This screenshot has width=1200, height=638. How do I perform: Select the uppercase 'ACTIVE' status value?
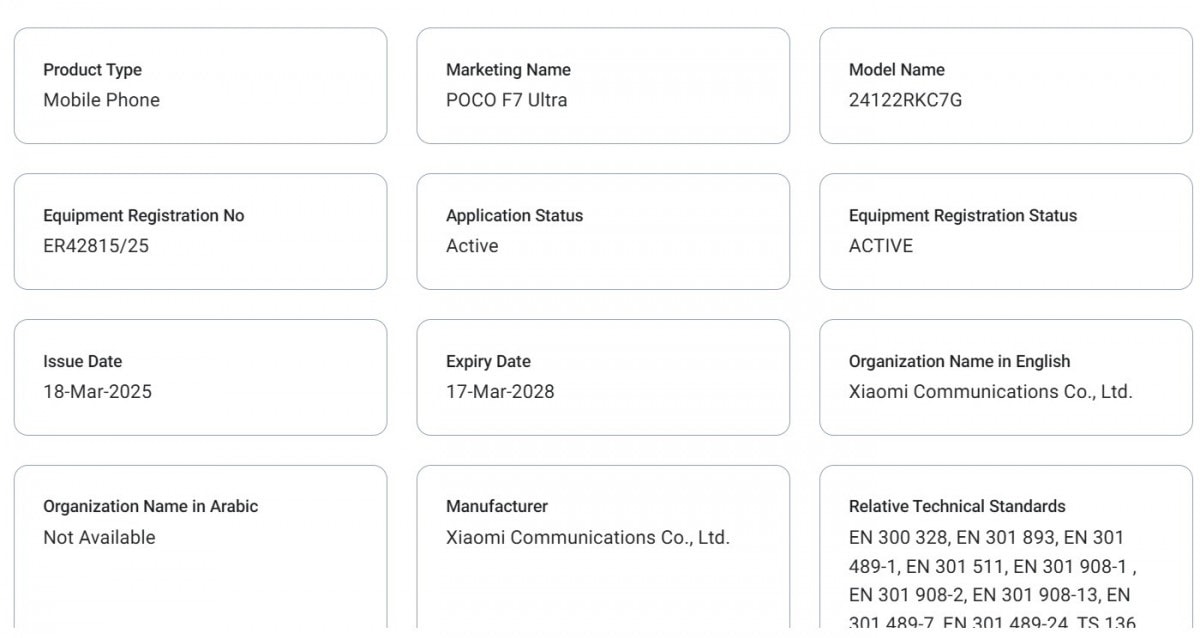tap(880, 246)
